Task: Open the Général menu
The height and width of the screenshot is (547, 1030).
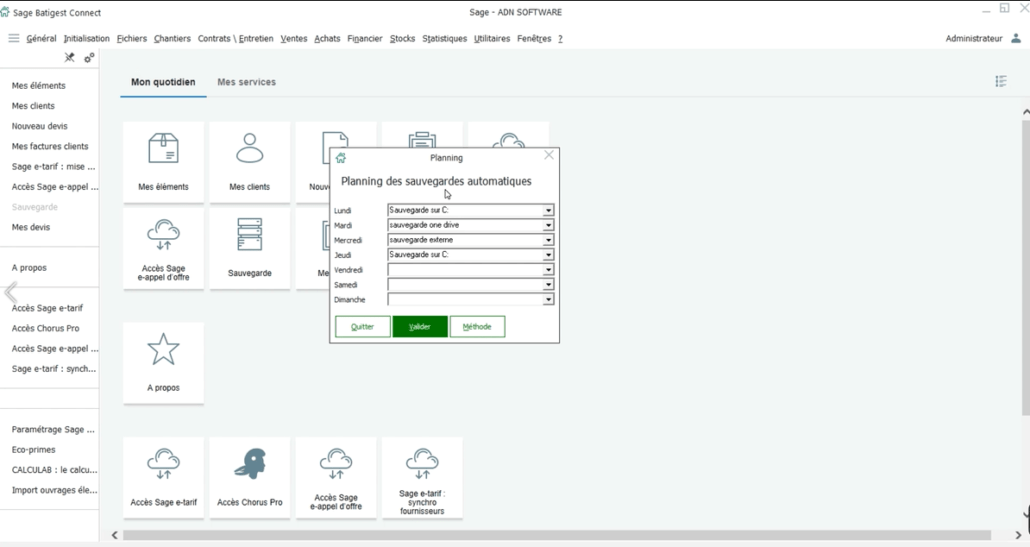Action: 41,39
